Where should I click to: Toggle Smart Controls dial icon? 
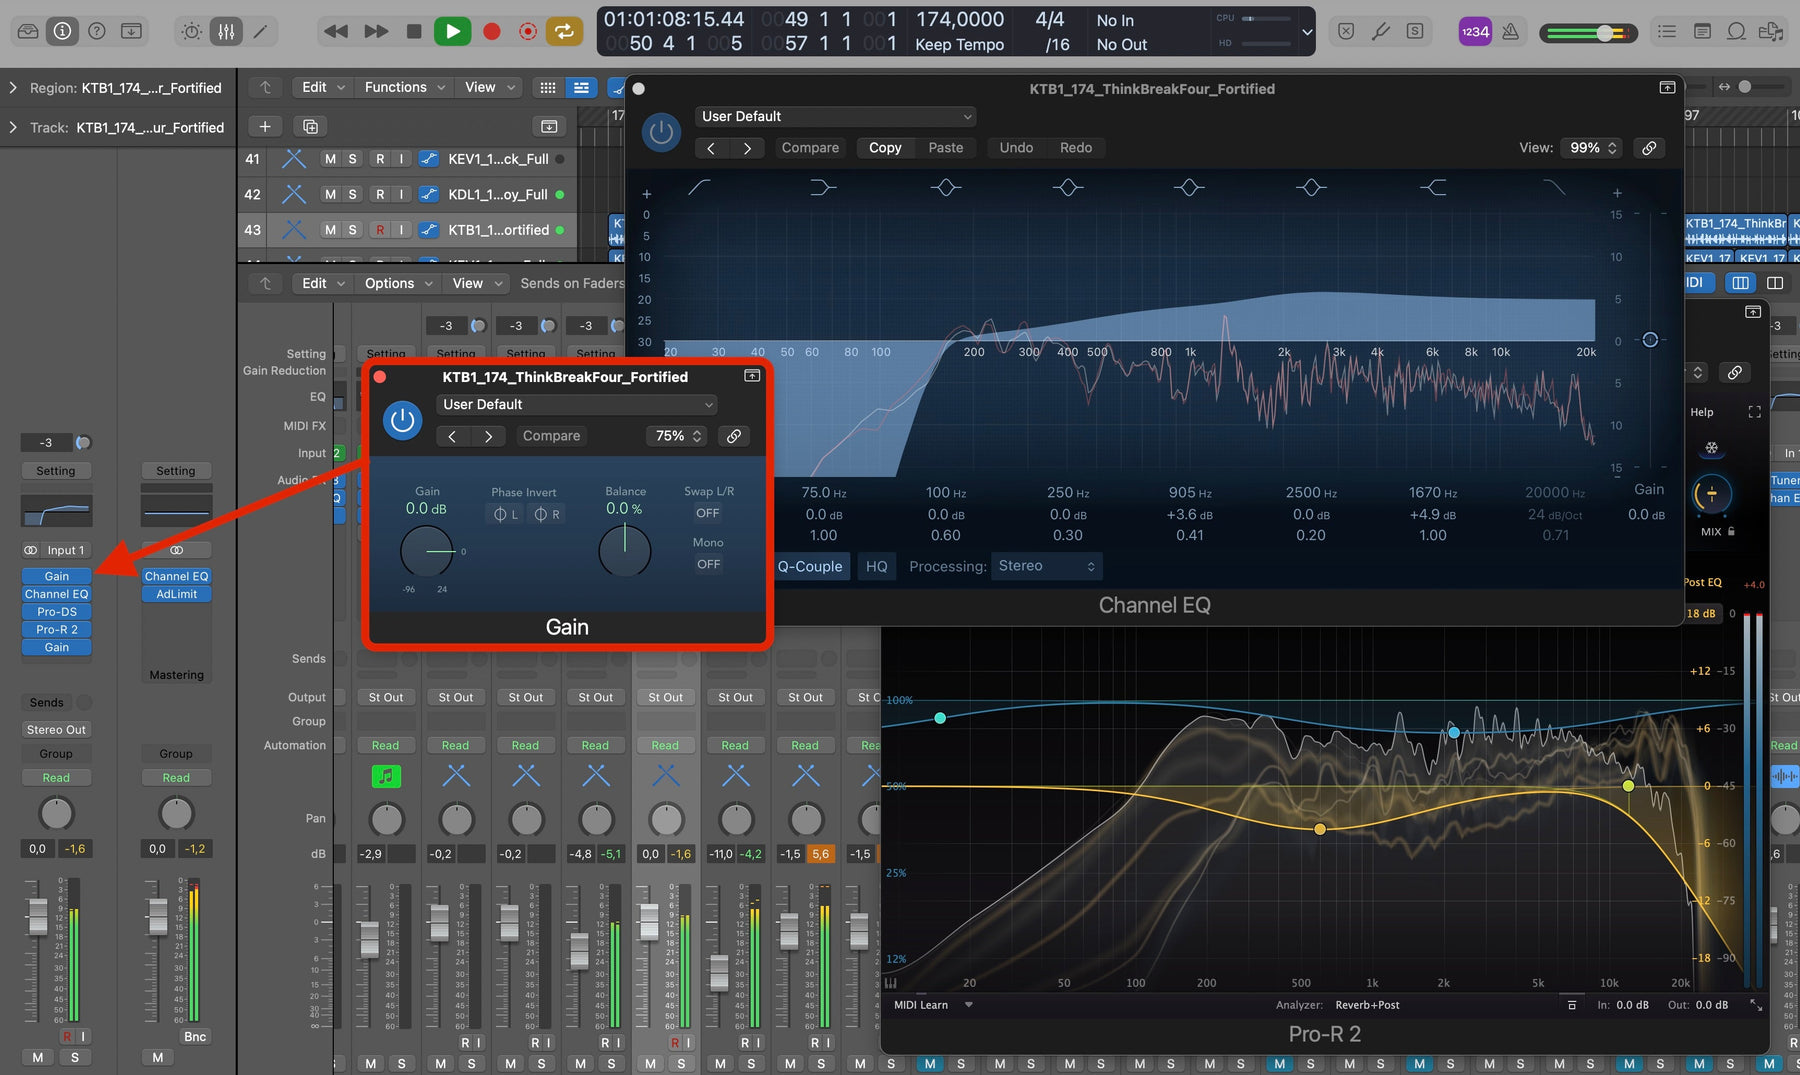tap(191, 31)
